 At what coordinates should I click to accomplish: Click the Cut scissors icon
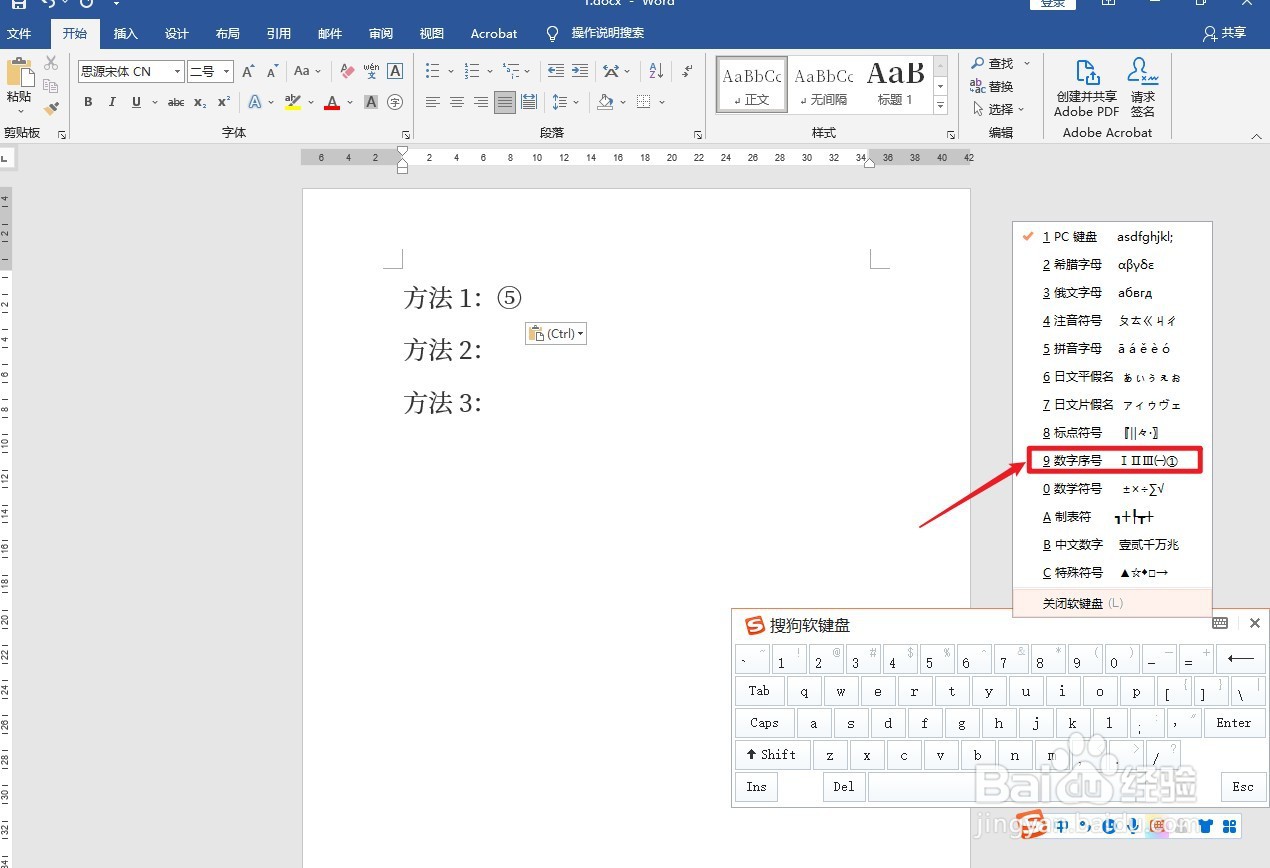click(51, 64)
